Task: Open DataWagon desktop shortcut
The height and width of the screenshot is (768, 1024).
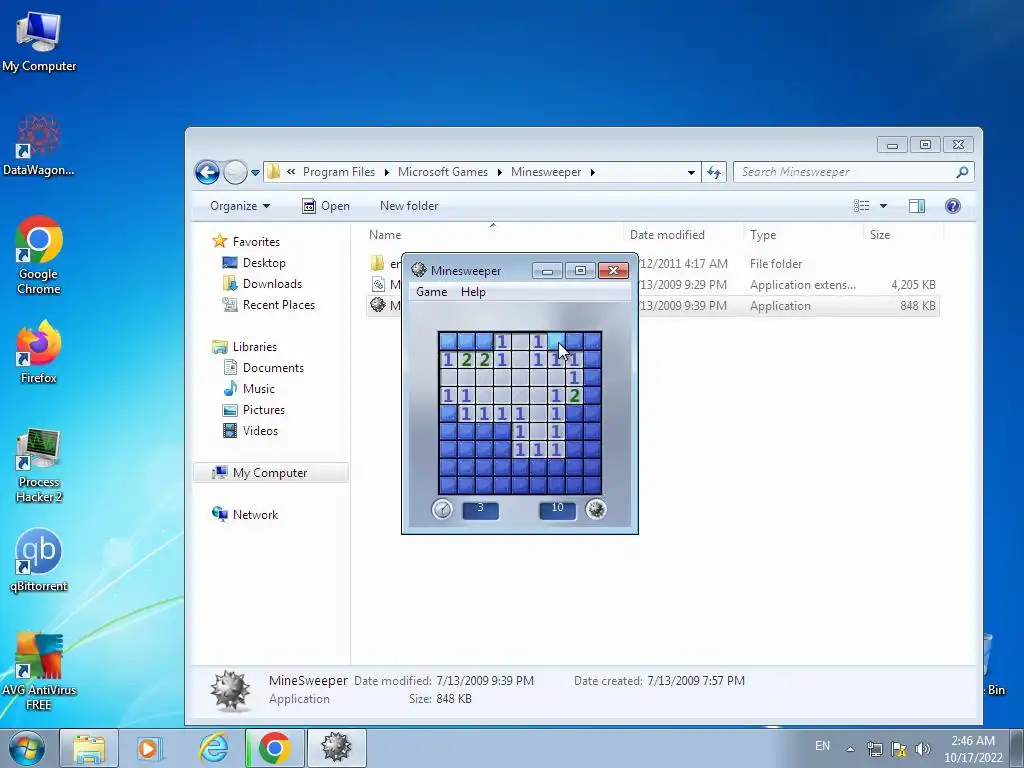Action: [x=39, y=146]
